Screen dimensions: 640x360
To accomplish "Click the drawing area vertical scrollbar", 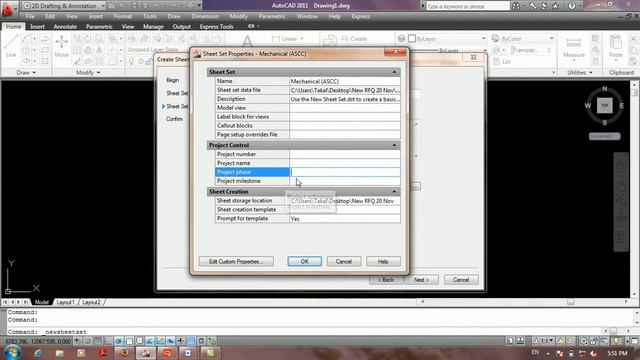I will (x=634, y=188).
